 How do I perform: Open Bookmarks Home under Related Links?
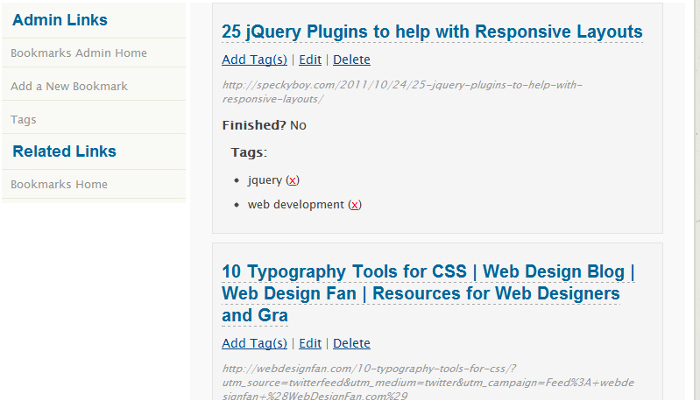click(x=59, y=184)
